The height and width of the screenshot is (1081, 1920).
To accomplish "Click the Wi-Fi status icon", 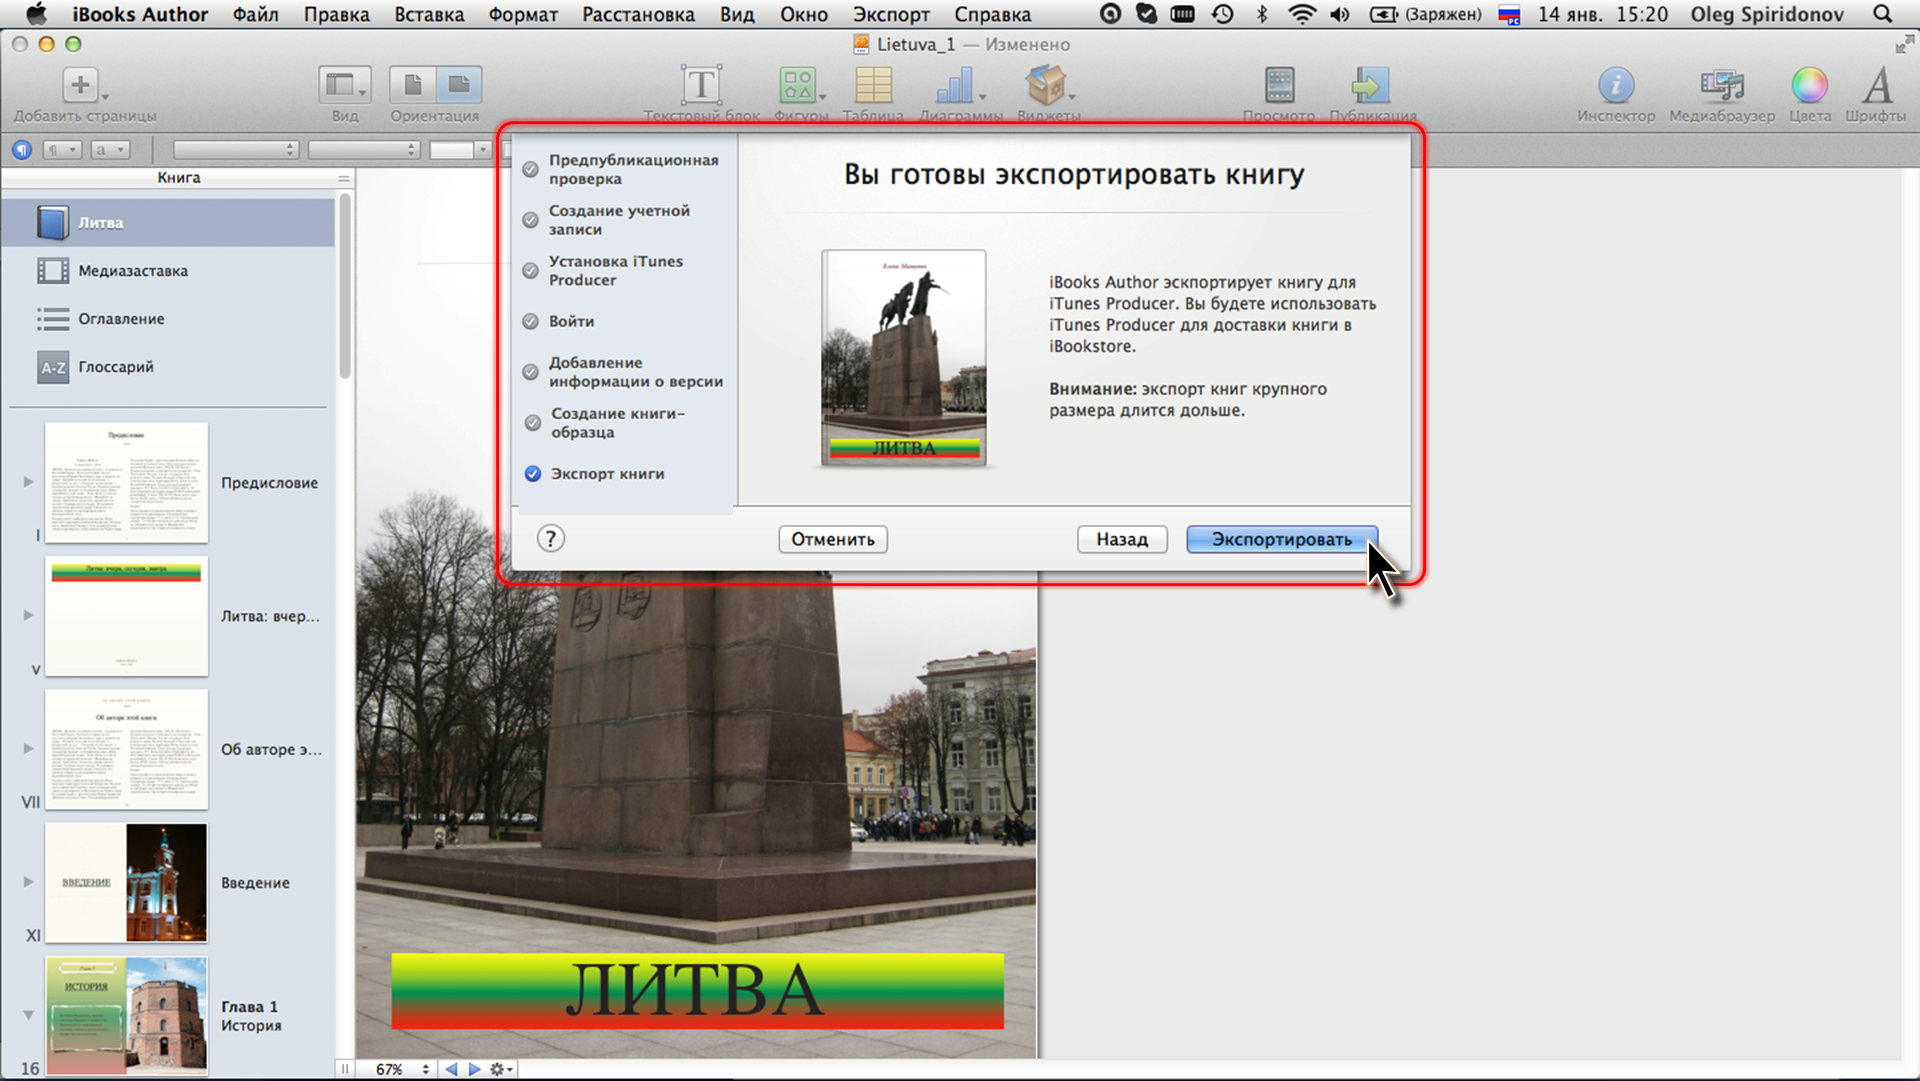I will pyautogui.click(x=1302, y=14).
